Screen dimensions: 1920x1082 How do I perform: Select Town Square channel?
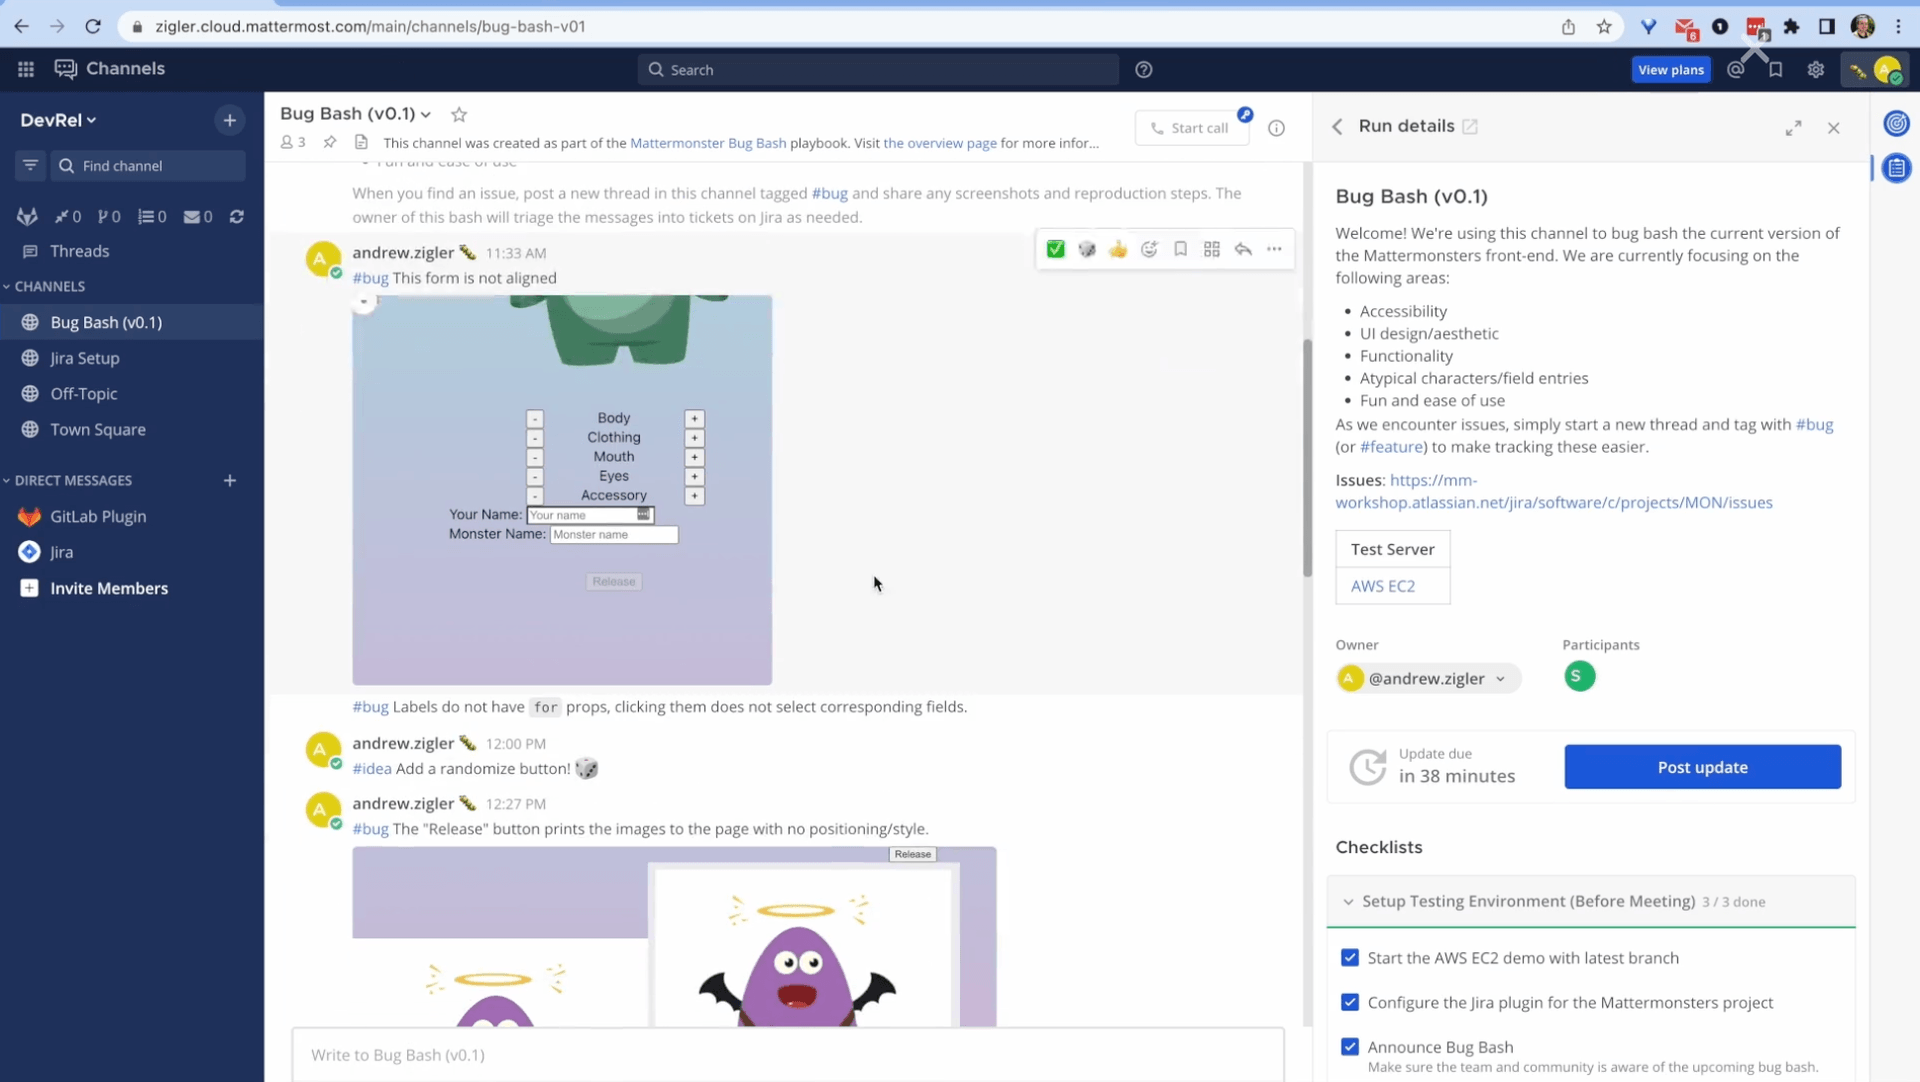98,430
